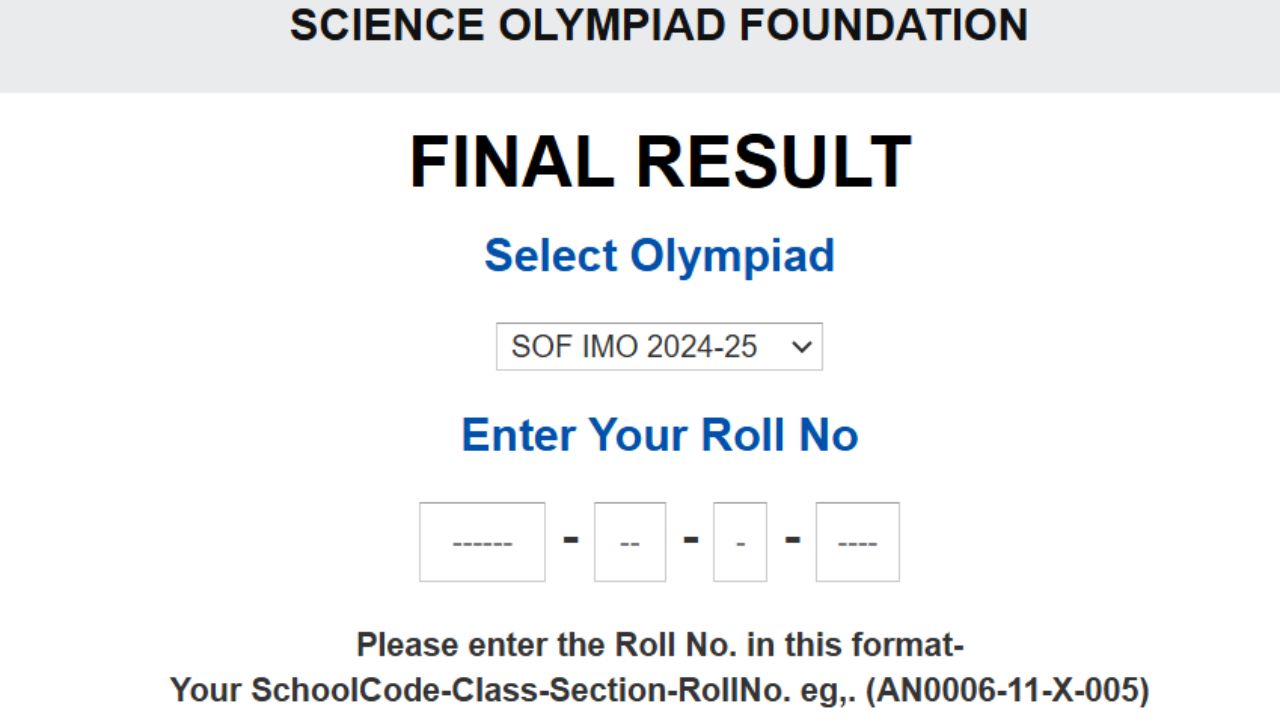Click the dash separator between input boxes
This screenshot has height=720, width=1280.
572,541
